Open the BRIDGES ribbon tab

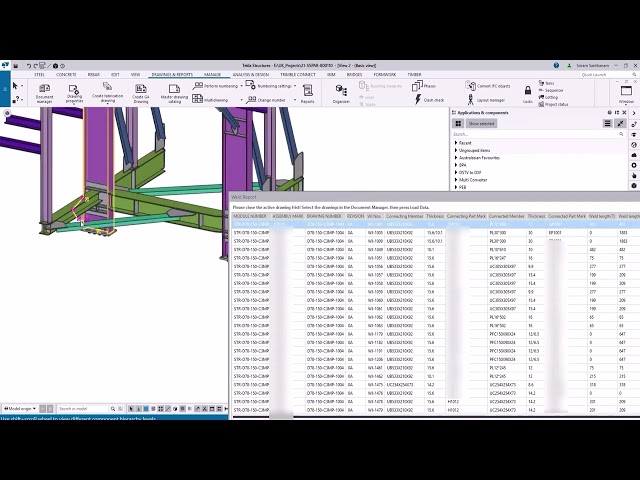(354, 75)
